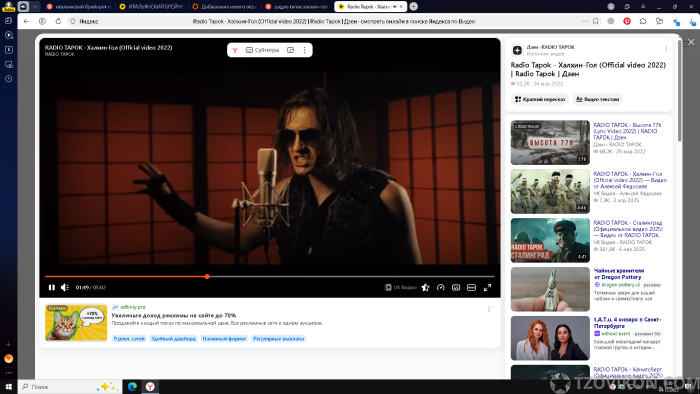Pause the video playback
The image size is (700, 394).
coord(52,287)
